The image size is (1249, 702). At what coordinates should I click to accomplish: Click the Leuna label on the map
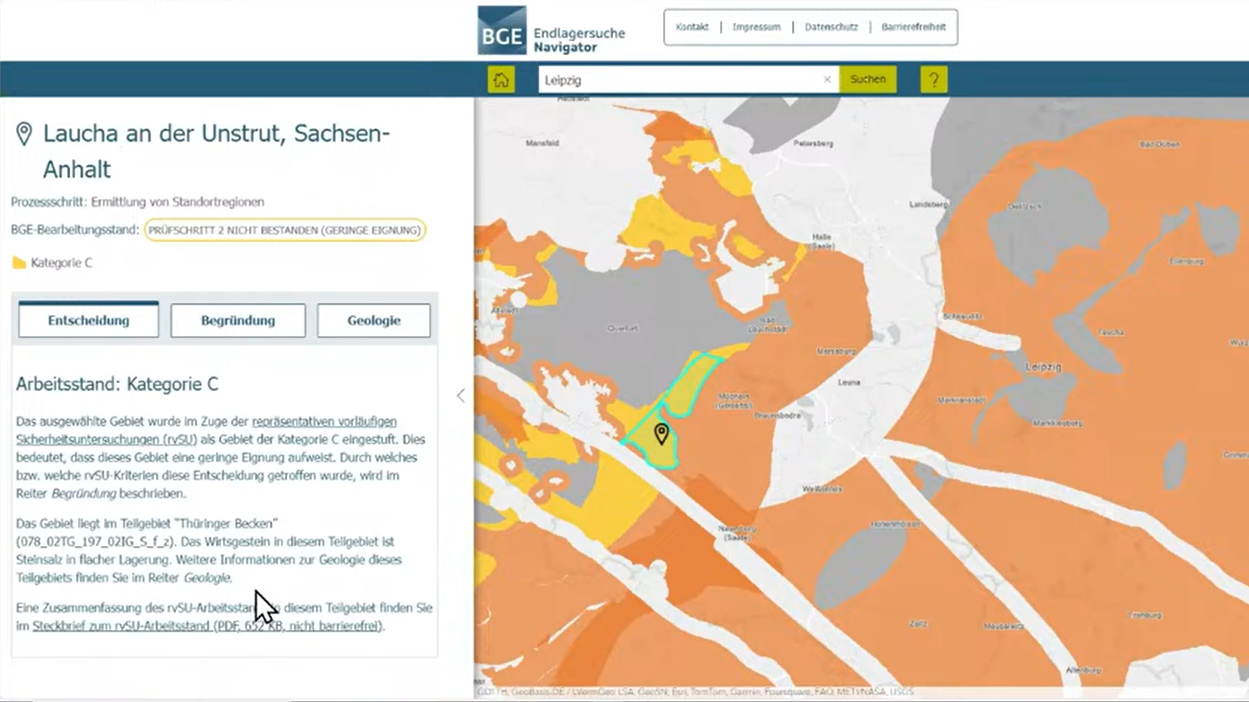pos(849,382)
